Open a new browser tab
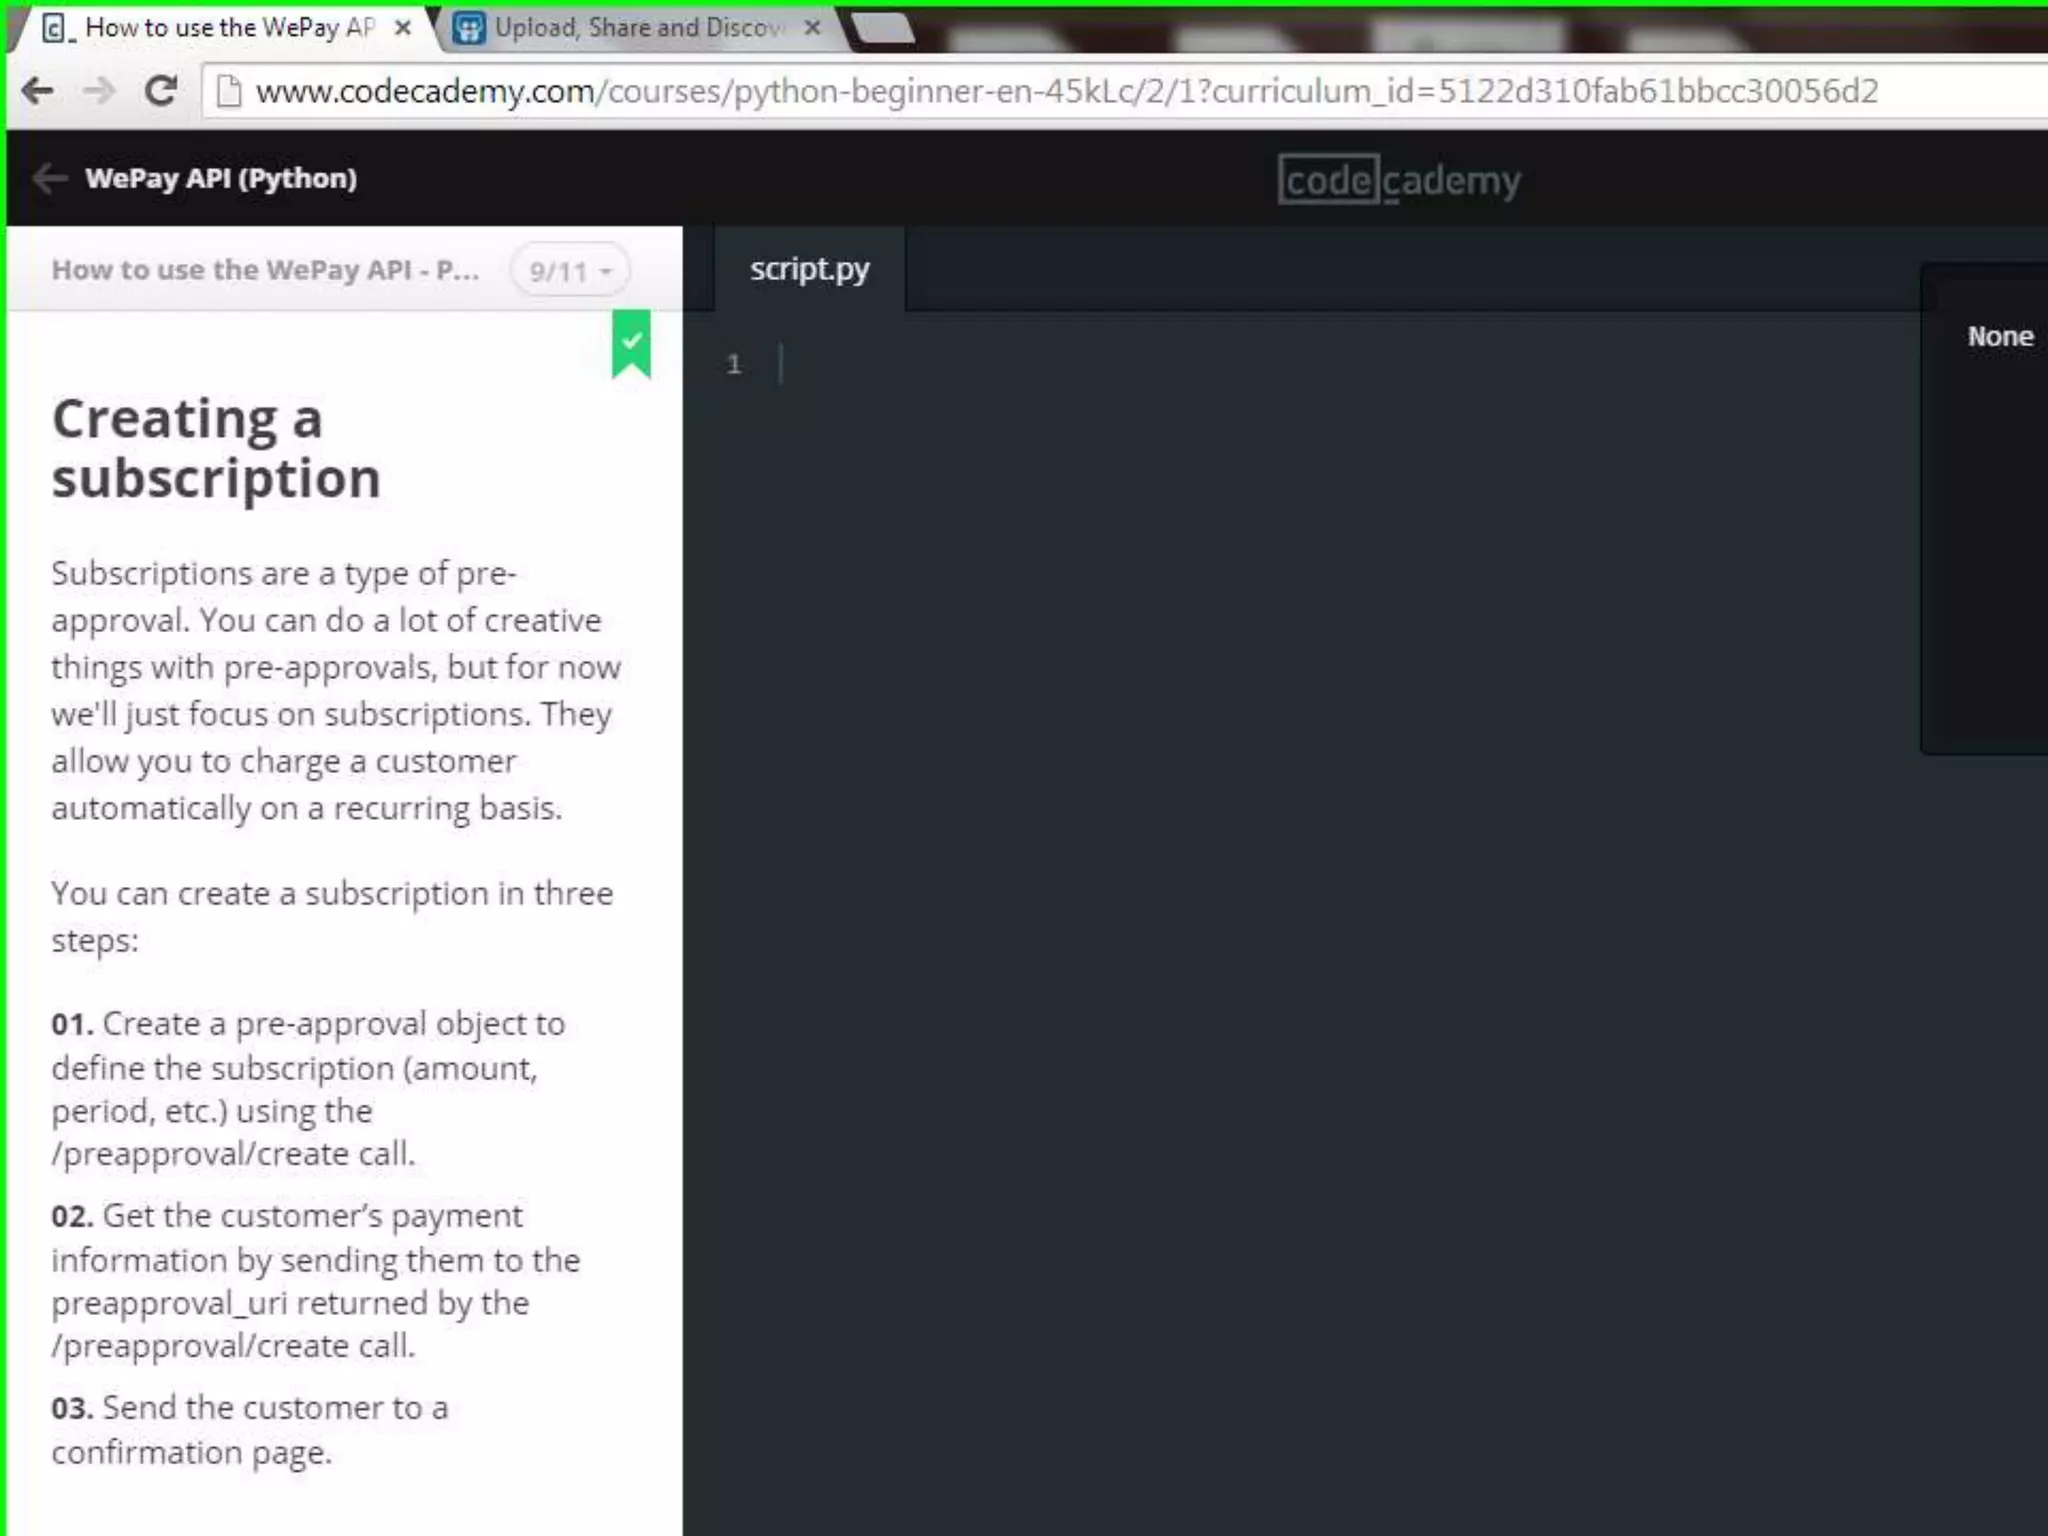The width and height of the screenshot is (2048, 1536). tap(883, 28)
